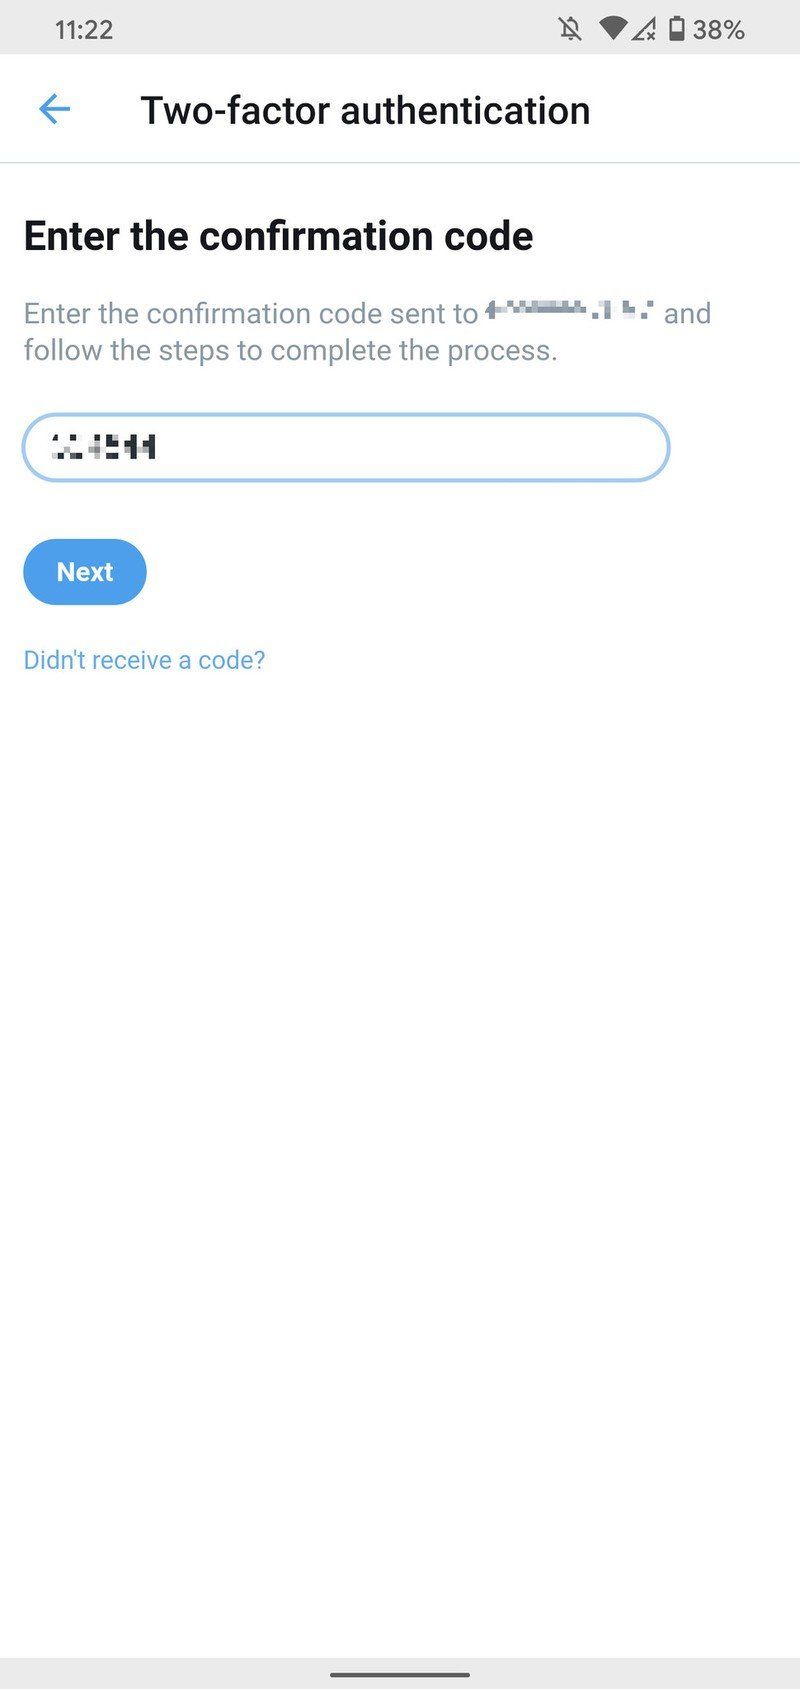Tap the word "and" after the blurred number
This screenshot has width=800, height=1689.
click(x=688, y=314)
